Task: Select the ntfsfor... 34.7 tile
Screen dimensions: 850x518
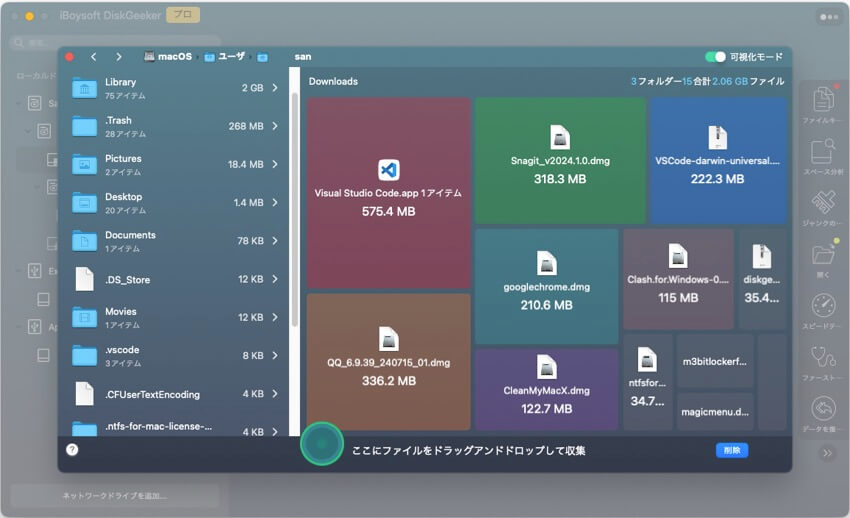Action: pyautogui.click(x=647, y=383)
